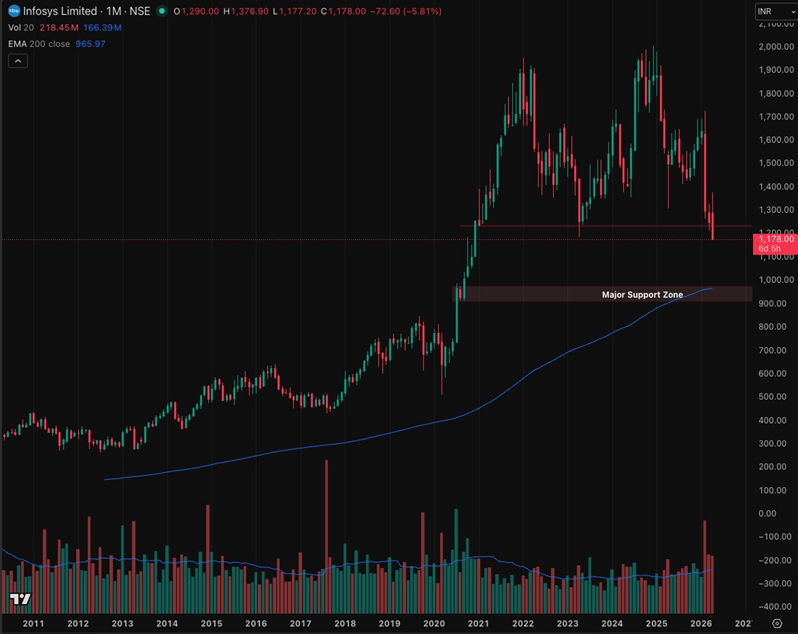
Task: Click the EMA 200 close indicator legend
Action: point(39,44)
